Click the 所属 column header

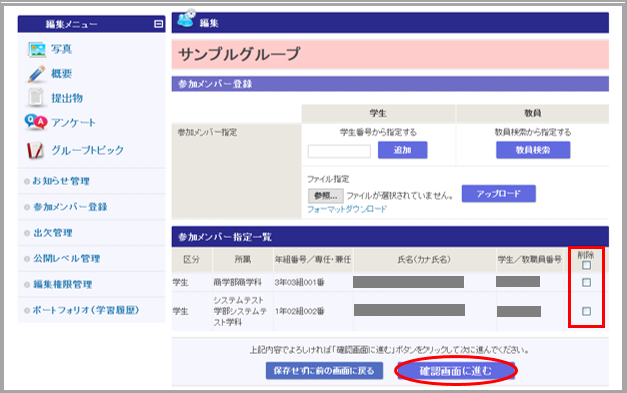[x=243, y=259]
